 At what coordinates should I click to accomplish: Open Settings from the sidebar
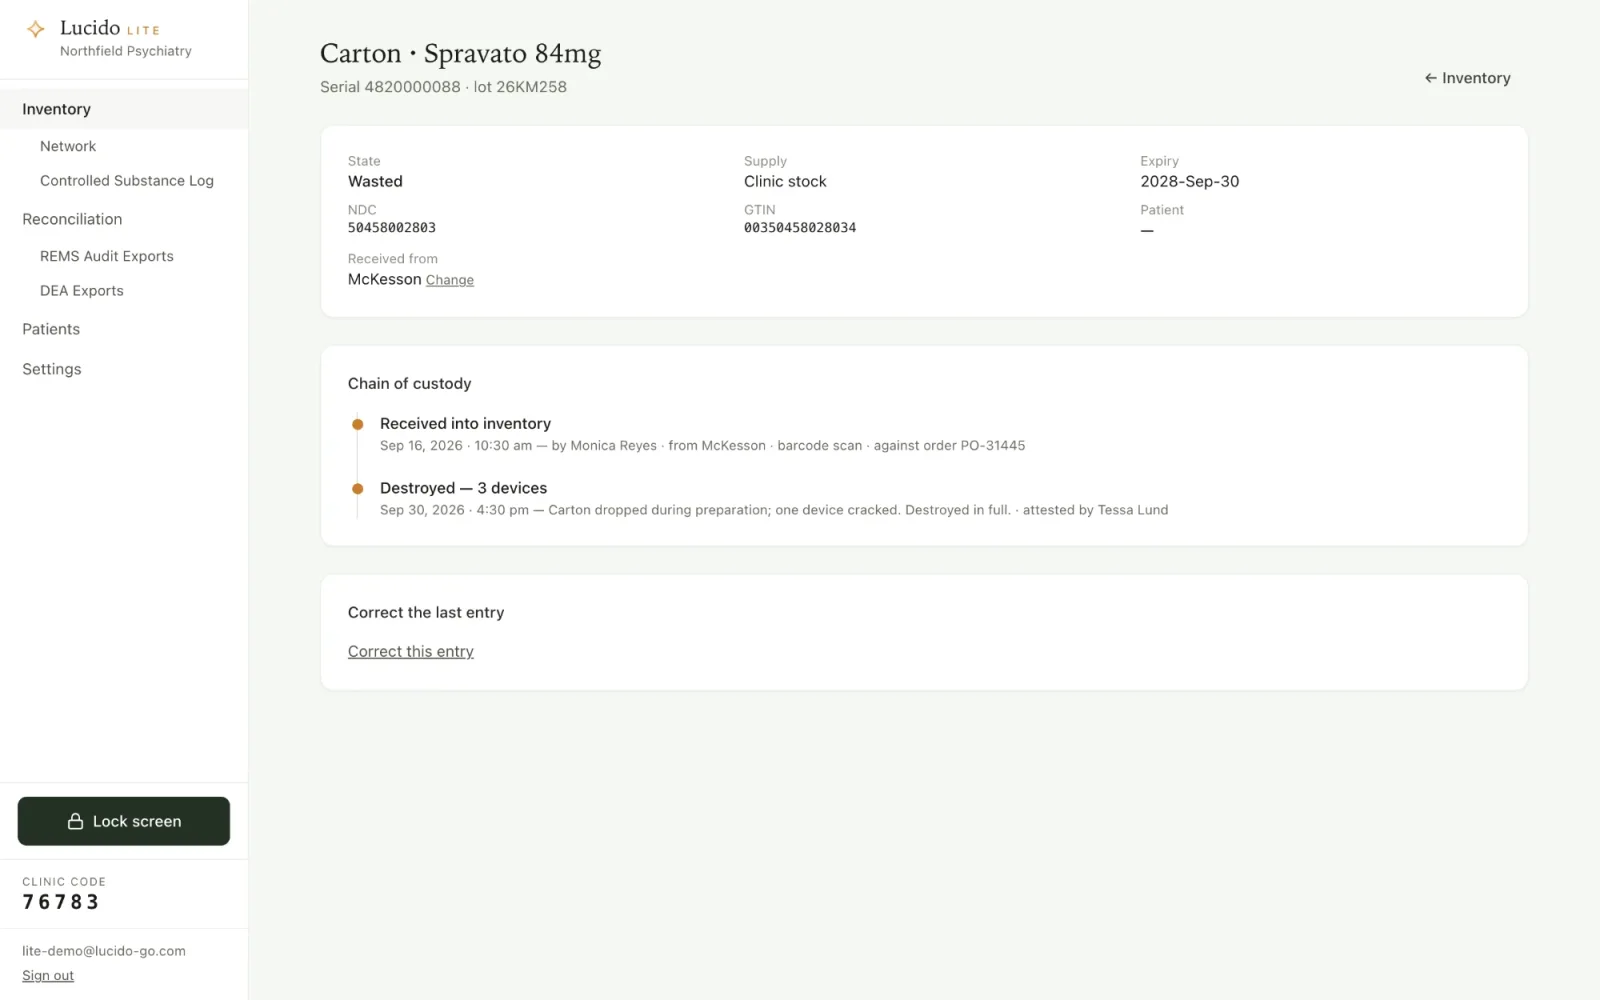[x=52, y=369]
